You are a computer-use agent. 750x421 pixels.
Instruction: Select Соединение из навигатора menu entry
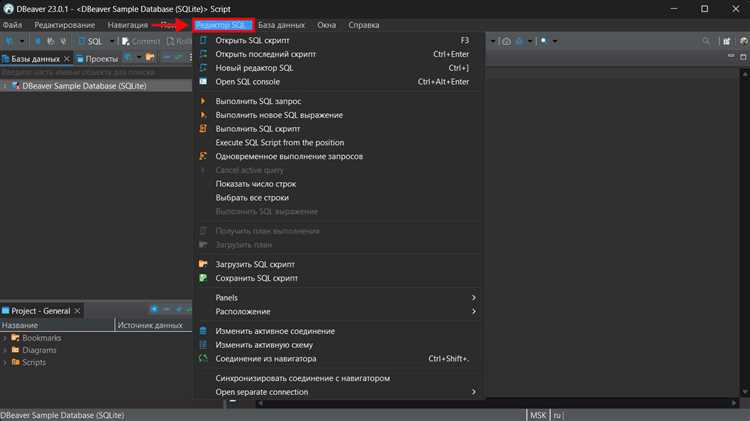tap(338, 359)
